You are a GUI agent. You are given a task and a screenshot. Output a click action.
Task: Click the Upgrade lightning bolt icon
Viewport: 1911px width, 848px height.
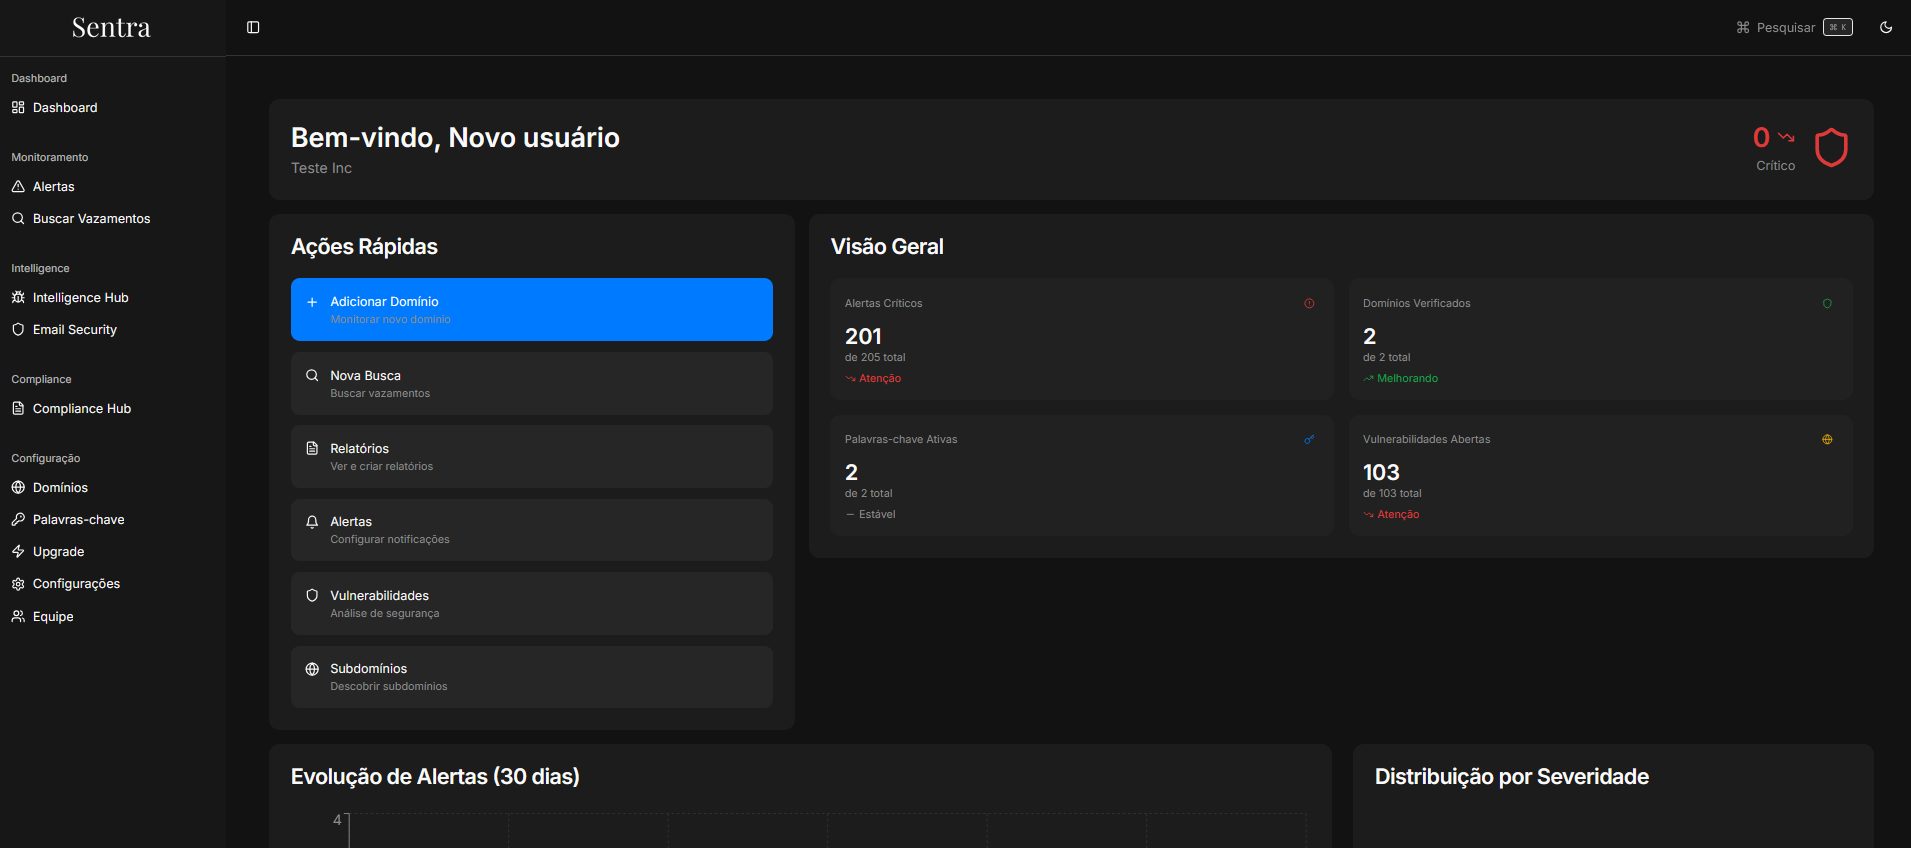[x=18, y=552]
